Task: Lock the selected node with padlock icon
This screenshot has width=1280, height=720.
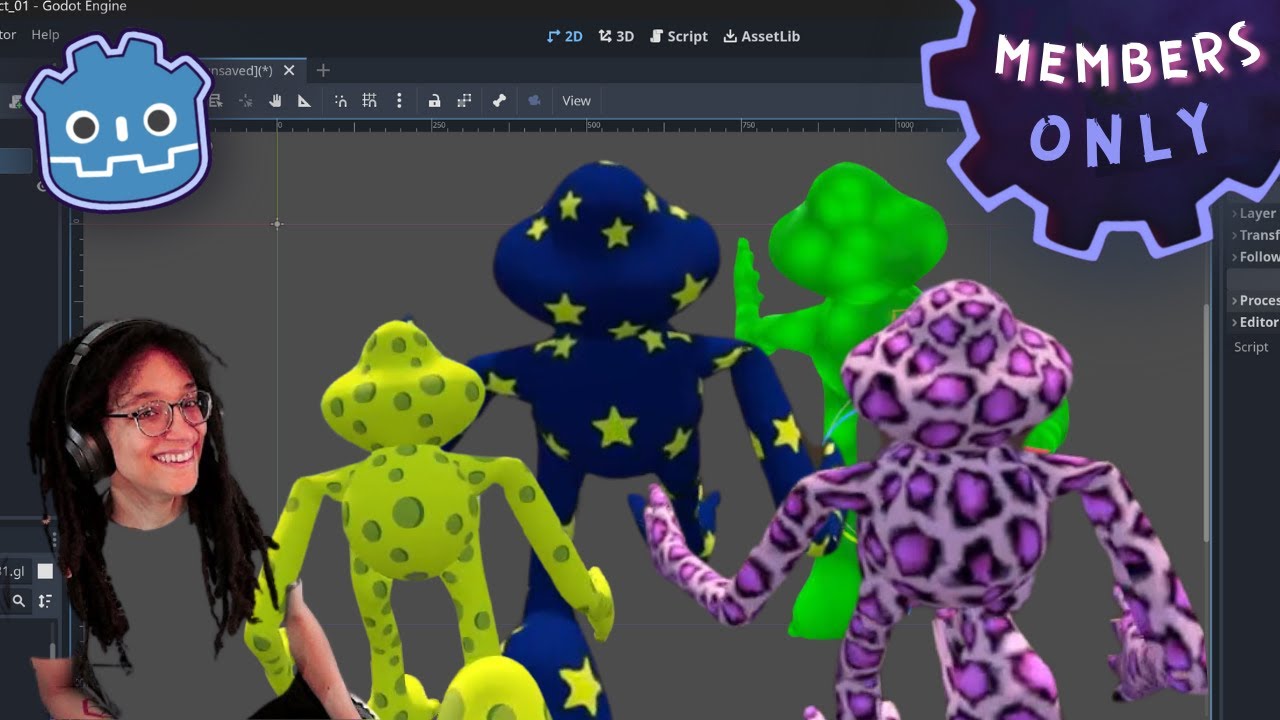Action: [434, 100]
